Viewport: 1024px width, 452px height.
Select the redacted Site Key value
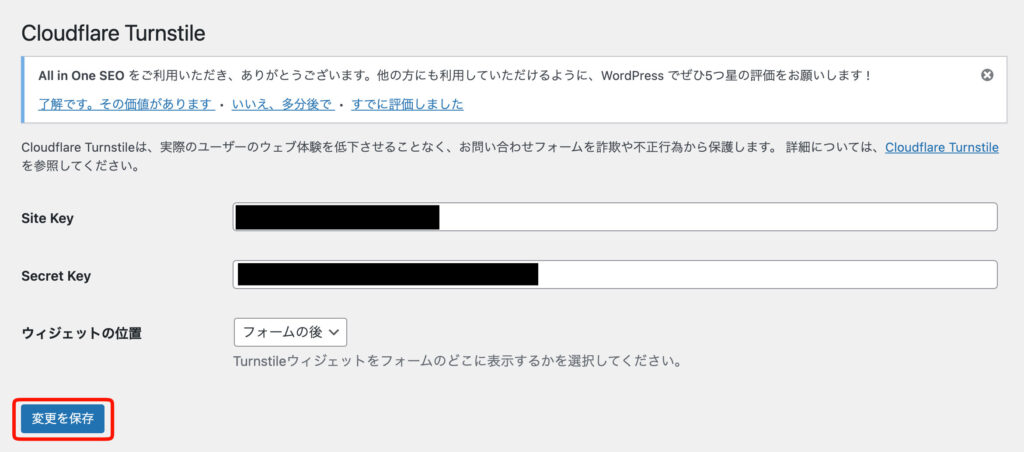click(337, 217)
